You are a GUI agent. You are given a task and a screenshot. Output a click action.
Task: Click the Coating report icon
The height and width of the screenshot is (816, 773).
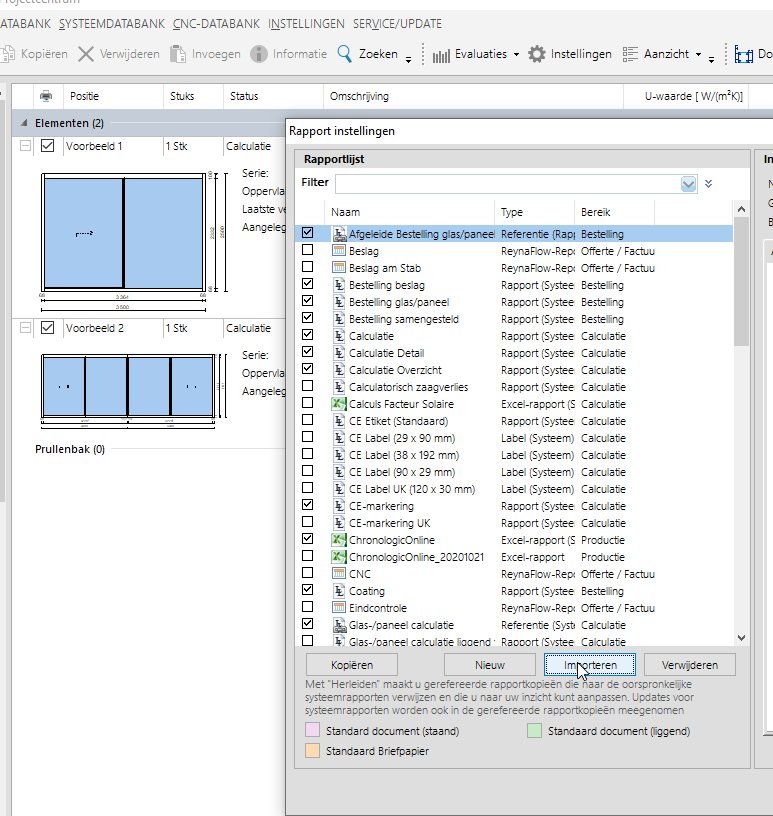[x=339, y=591]
